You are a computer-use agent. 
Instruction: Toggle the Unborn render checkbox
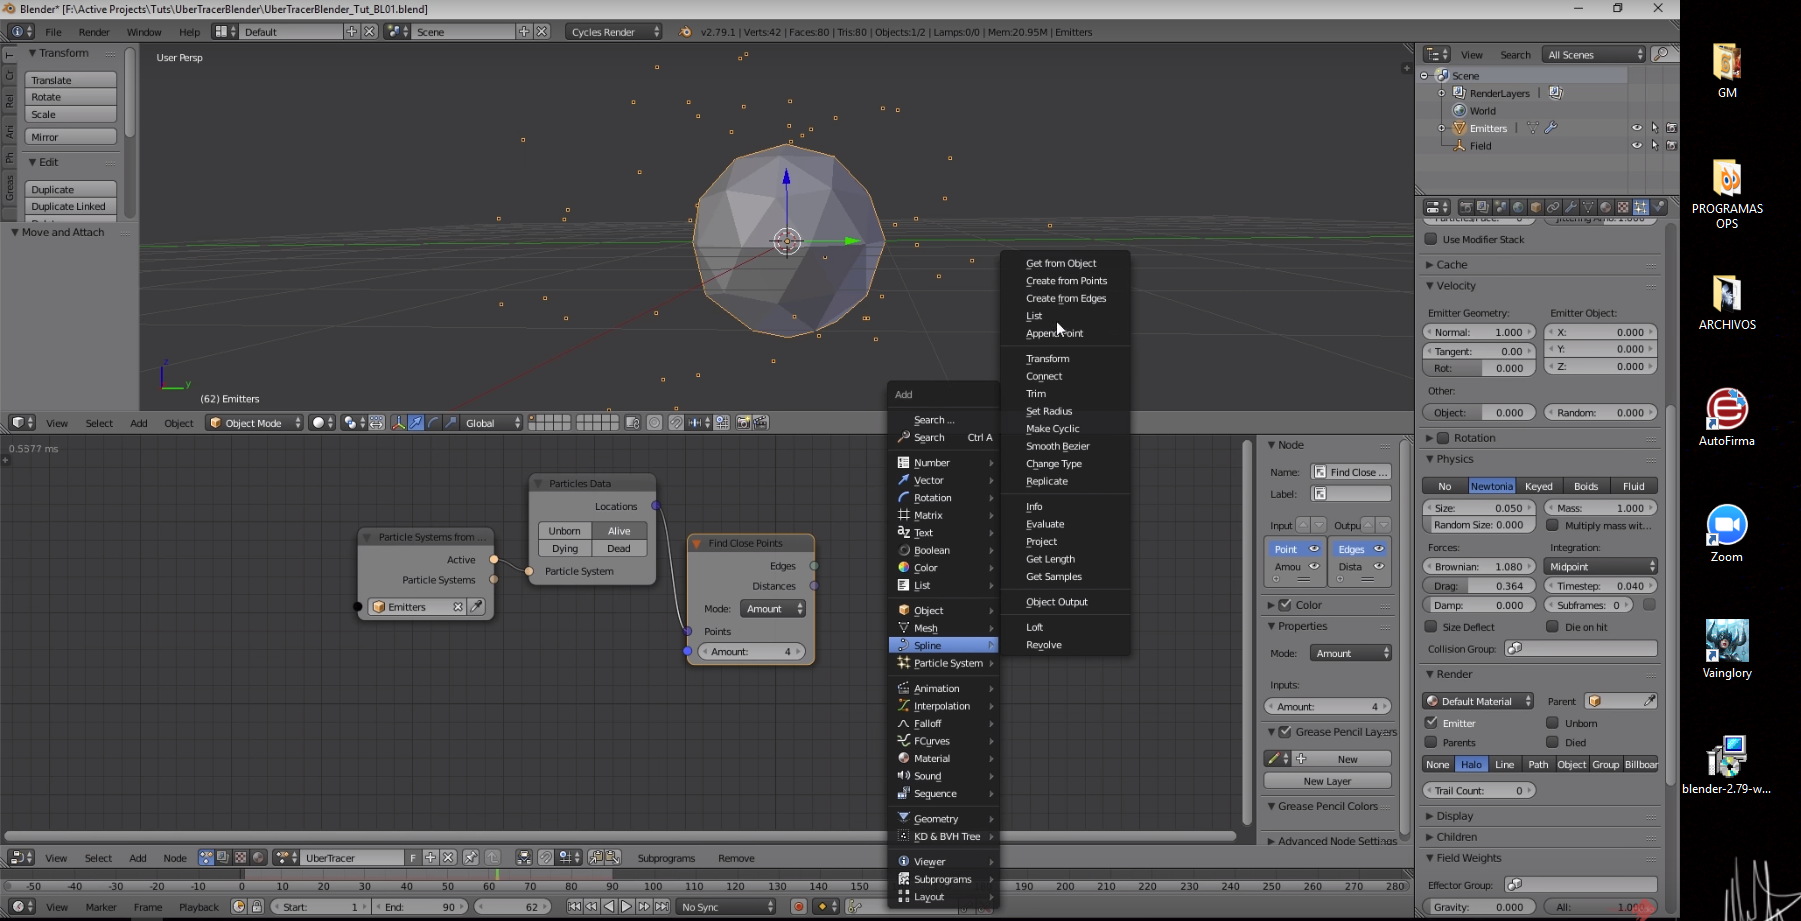(1552, 723)
